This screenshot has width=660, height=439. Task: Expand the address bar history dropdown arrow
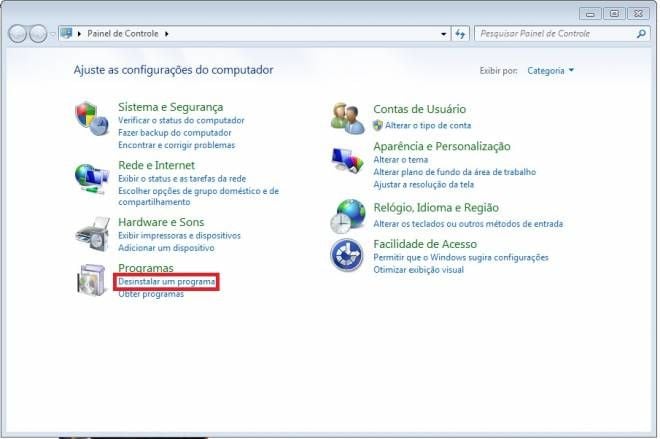pyautogui.click(x=444, y=34)
